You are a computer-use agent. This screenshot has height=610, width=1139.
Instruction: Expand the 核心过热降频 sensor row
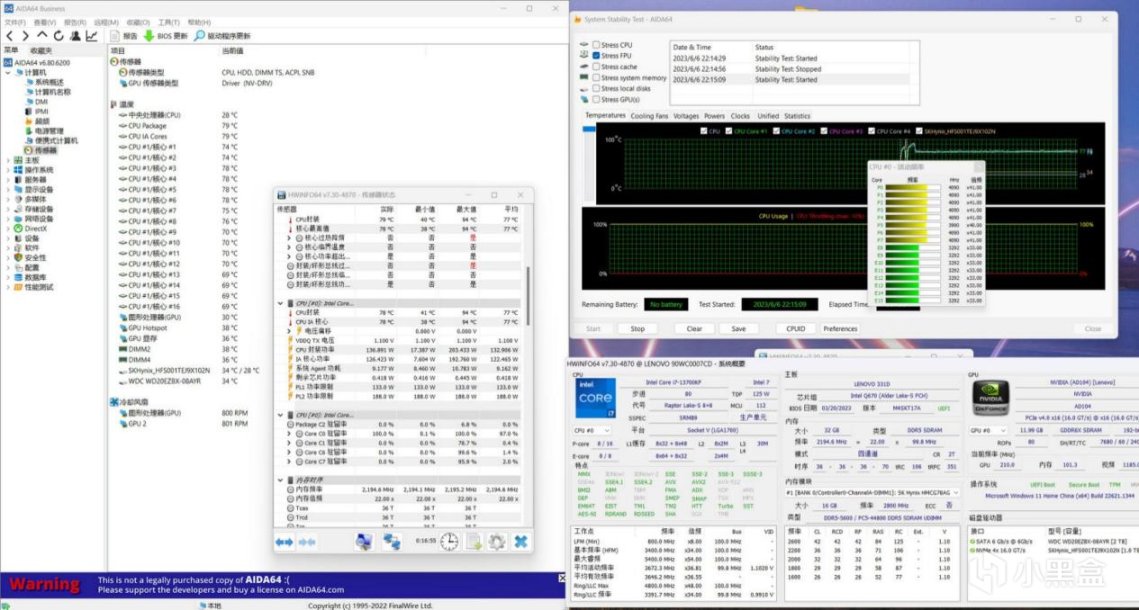288,237
